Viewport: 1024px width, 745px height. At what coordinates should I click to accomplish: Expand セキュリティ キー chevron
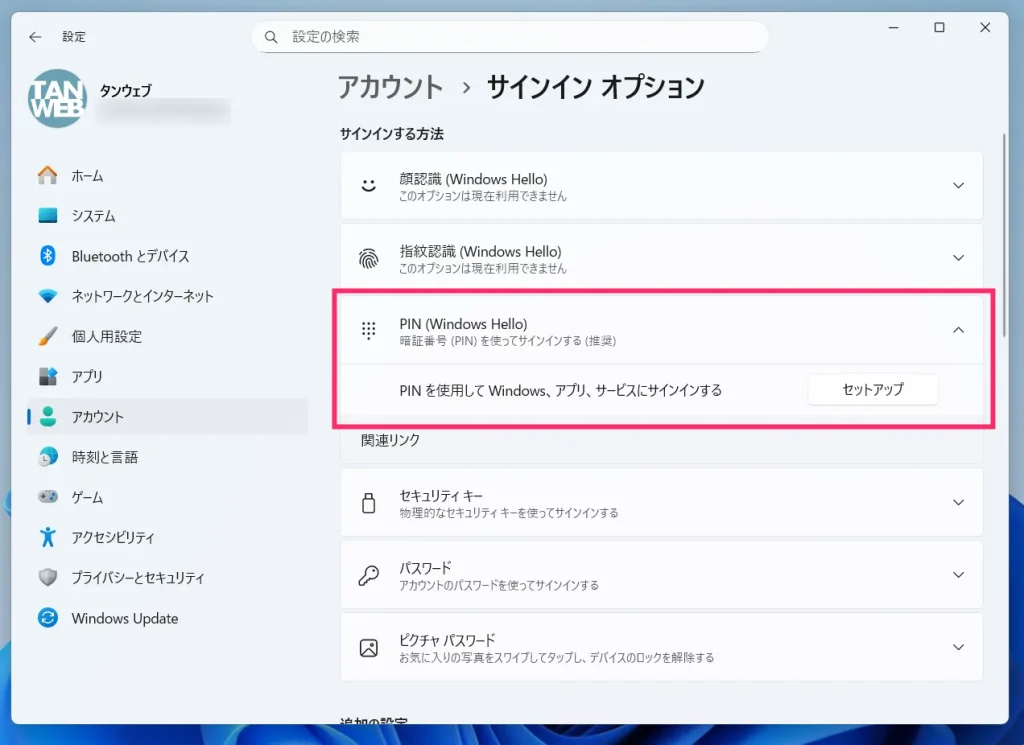coord(958,503)
